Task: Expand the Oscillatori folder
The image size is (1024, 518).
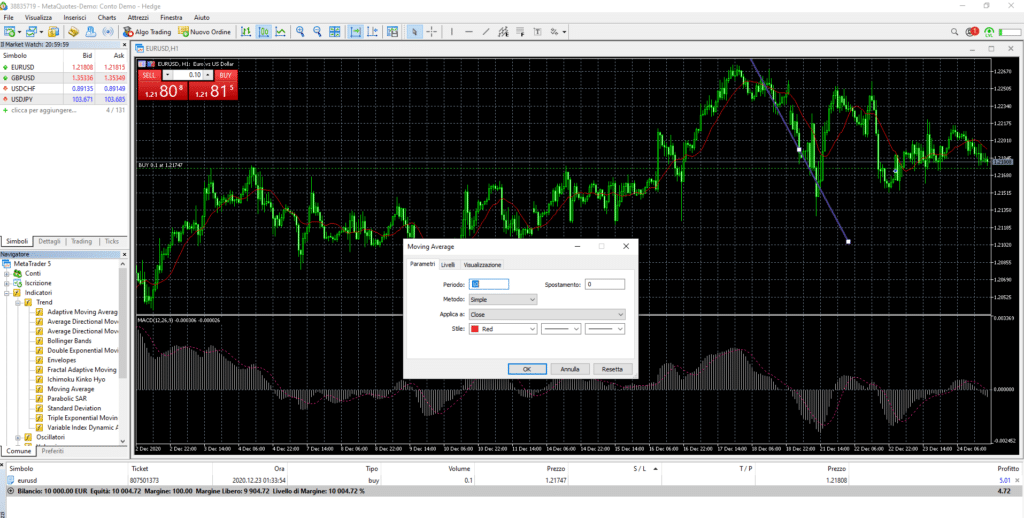Action: coord(18,437)
